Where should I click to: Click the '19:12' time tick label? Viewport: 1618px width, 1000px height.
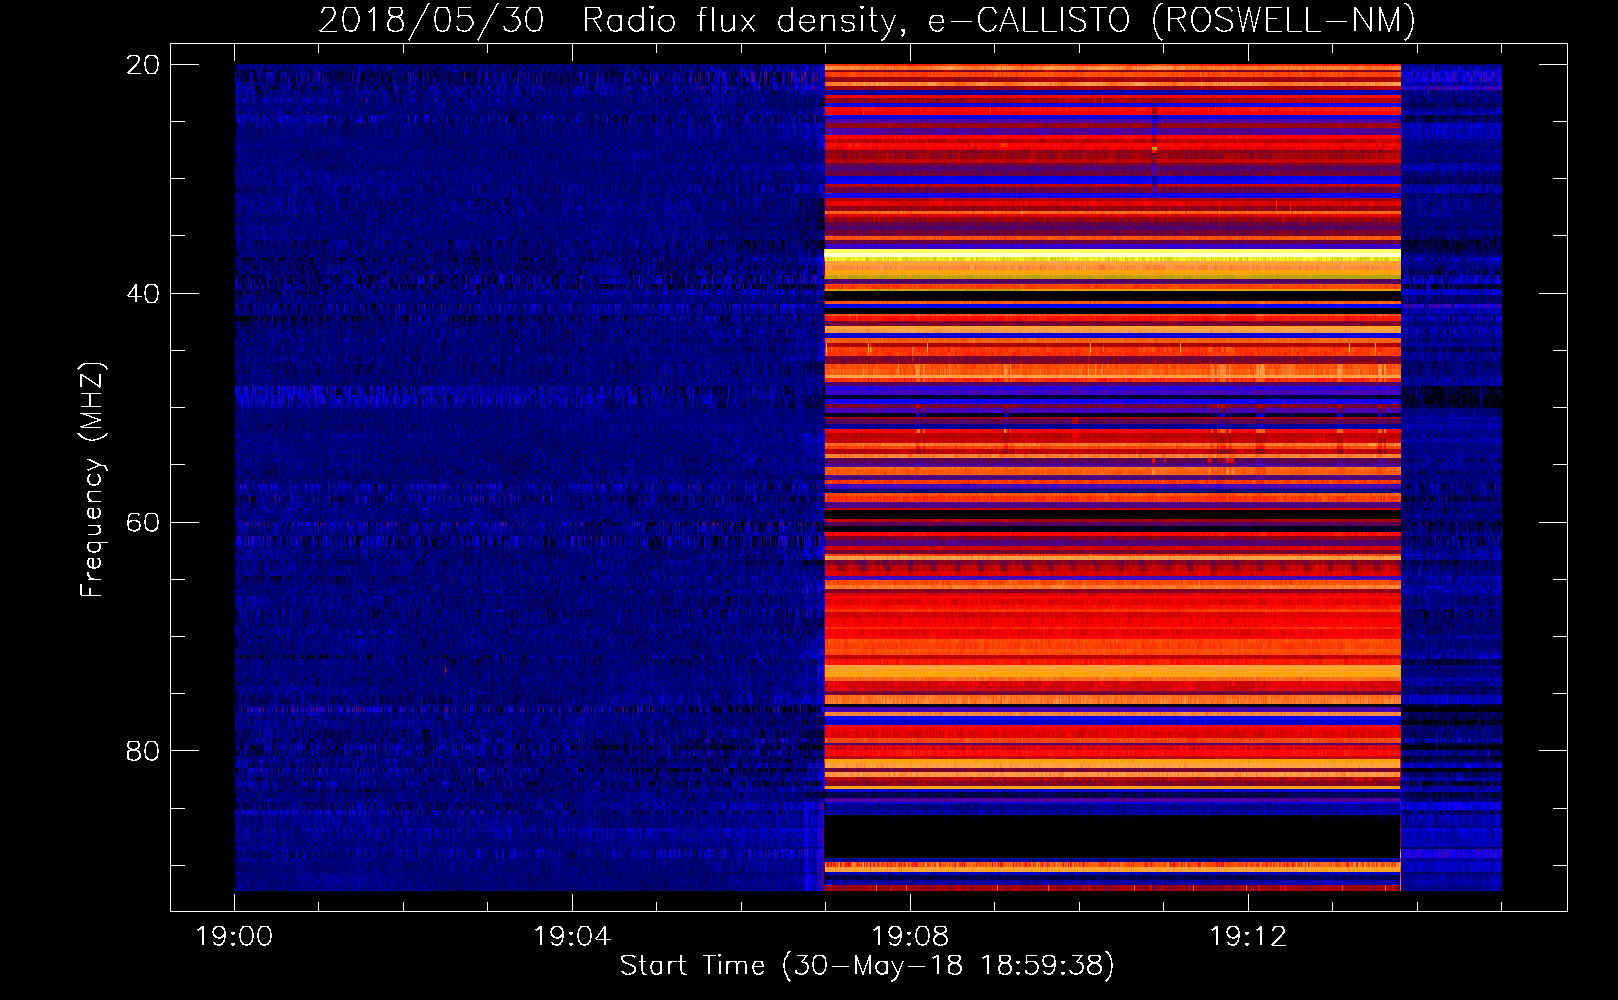click(x=1248, y=937)
